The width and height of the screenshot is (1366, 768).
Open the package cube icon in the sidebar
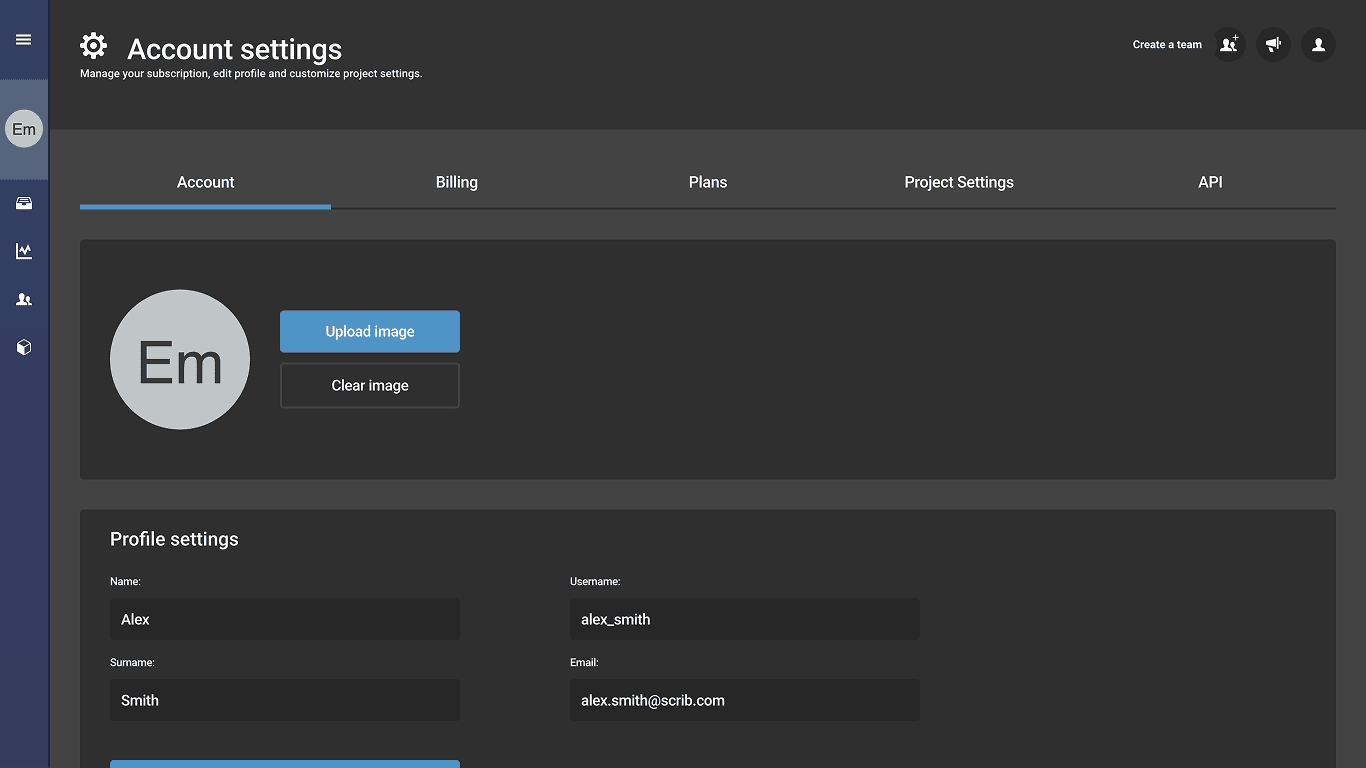click(24, 347)
